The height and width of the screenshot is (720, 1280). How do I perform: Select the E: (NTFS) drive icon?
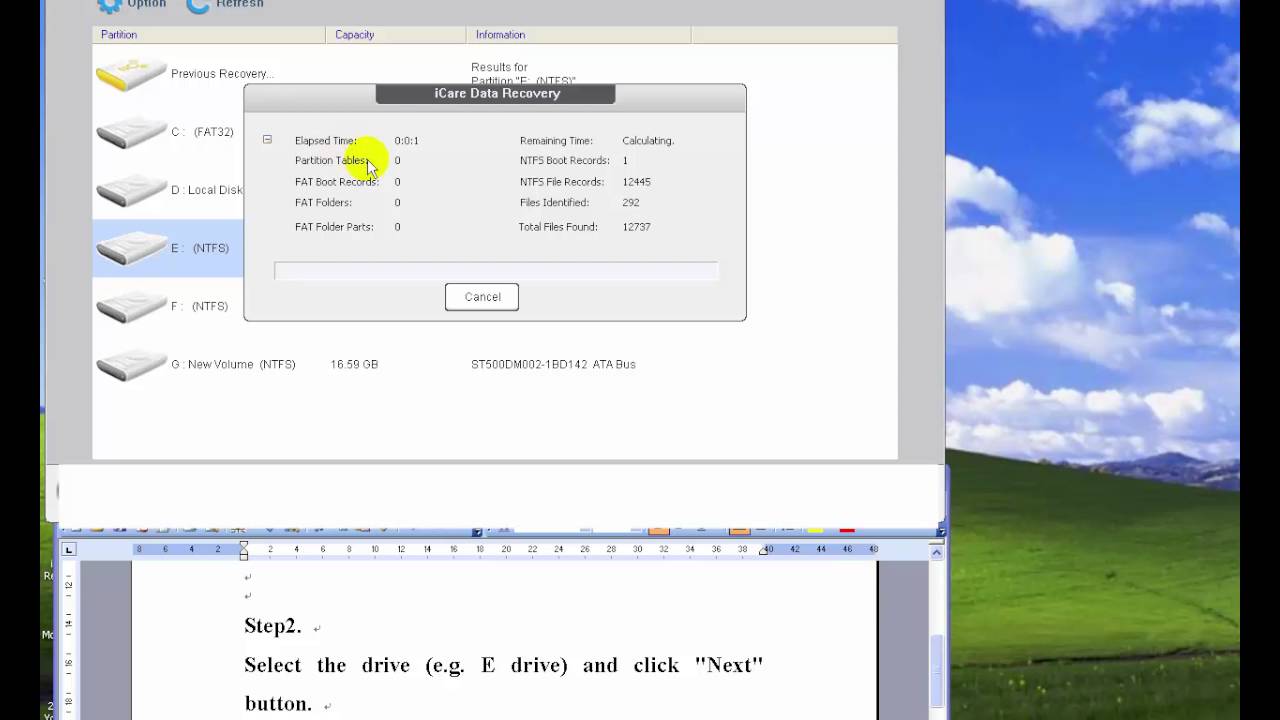pyautogui.click(x=131, y=248)
